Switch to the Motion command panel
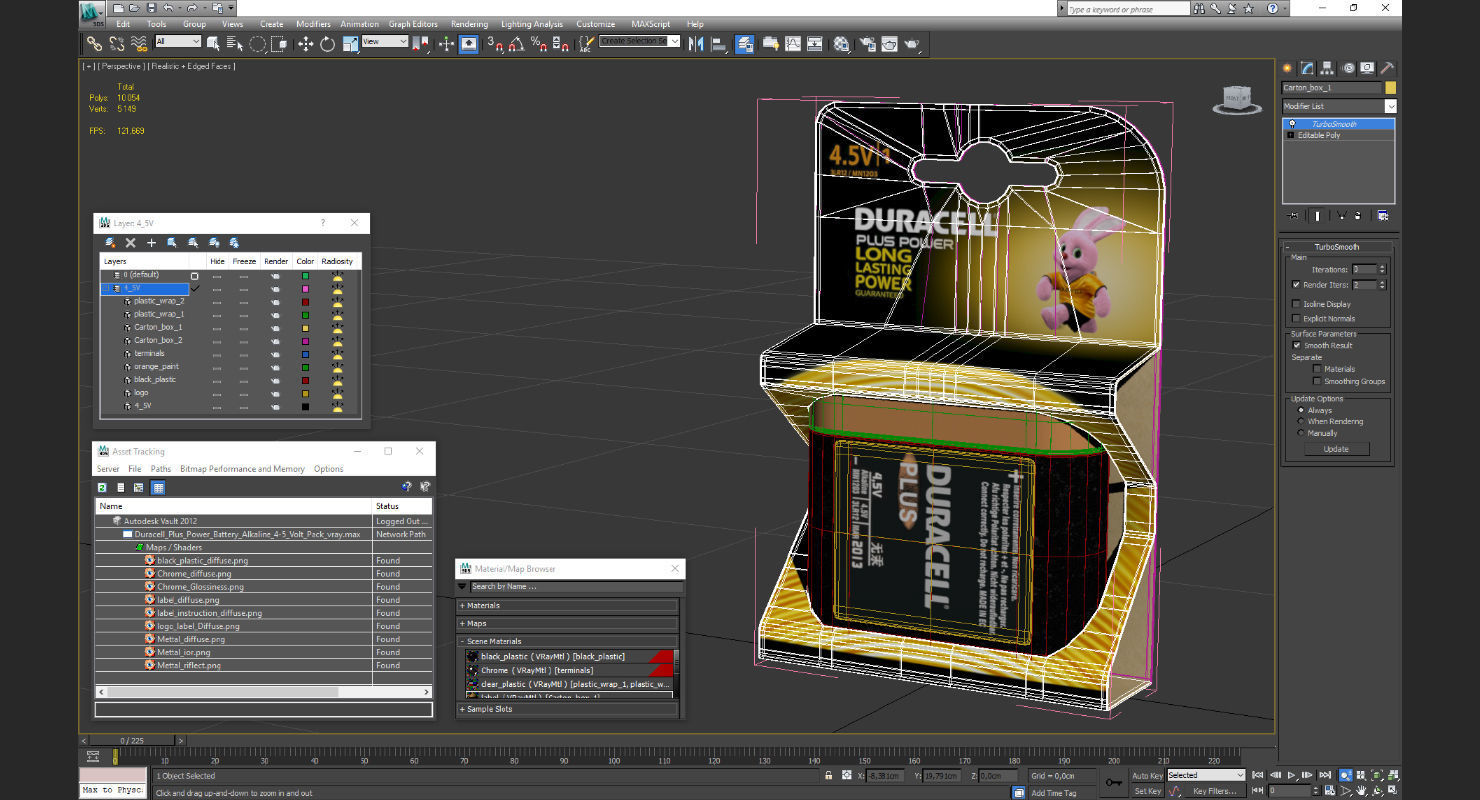The width and height of the screenshot is (1480, 800). pyautogui.click(x=1348, y=68)
